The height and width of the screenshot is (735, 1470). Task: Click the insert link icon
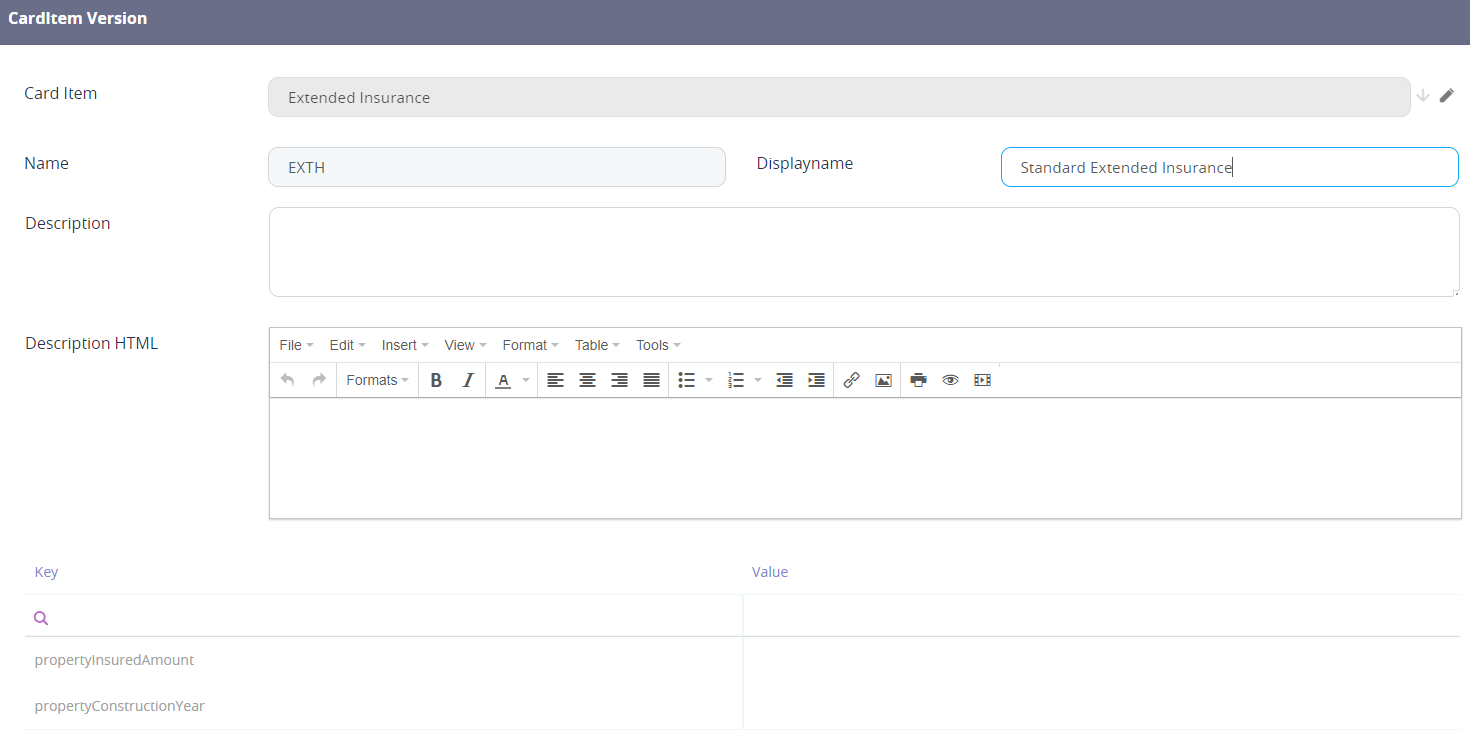(851, 380)
